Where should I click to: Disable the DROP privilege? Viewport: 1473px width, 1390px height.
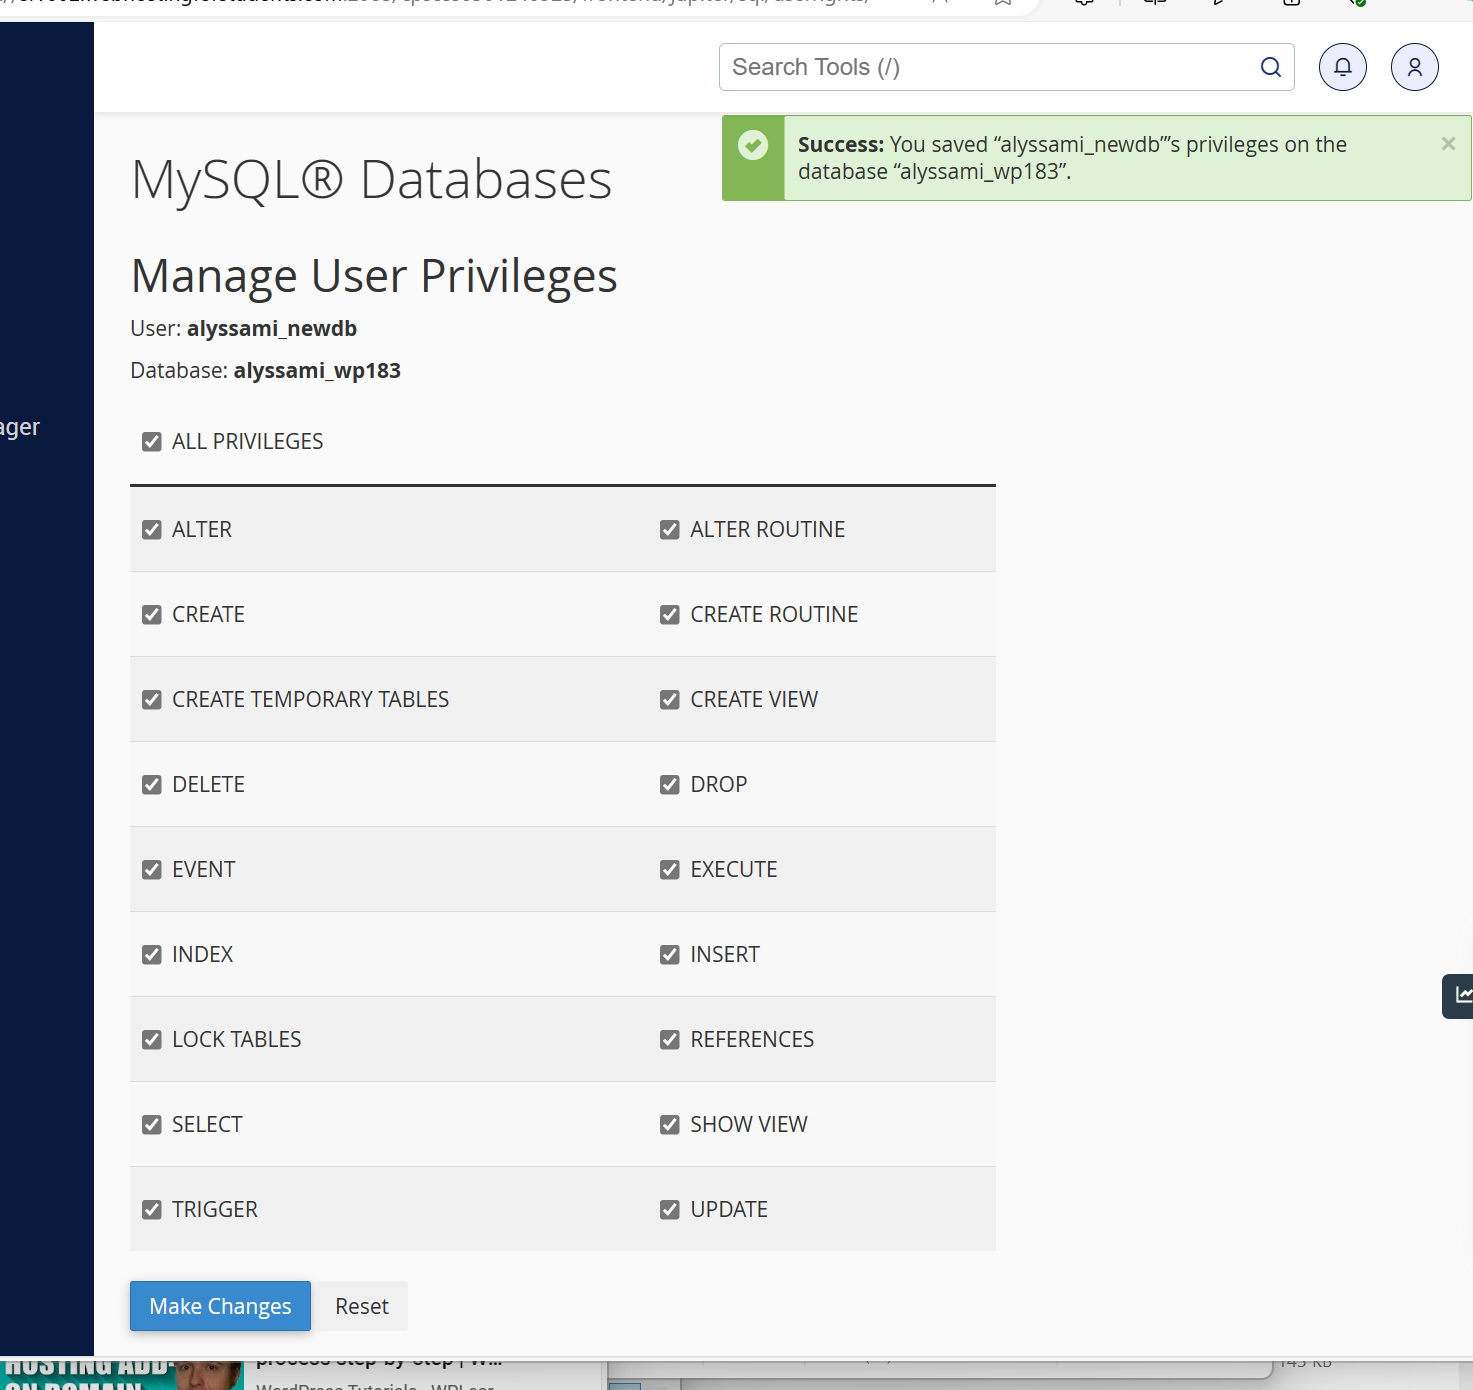point(670,785)
